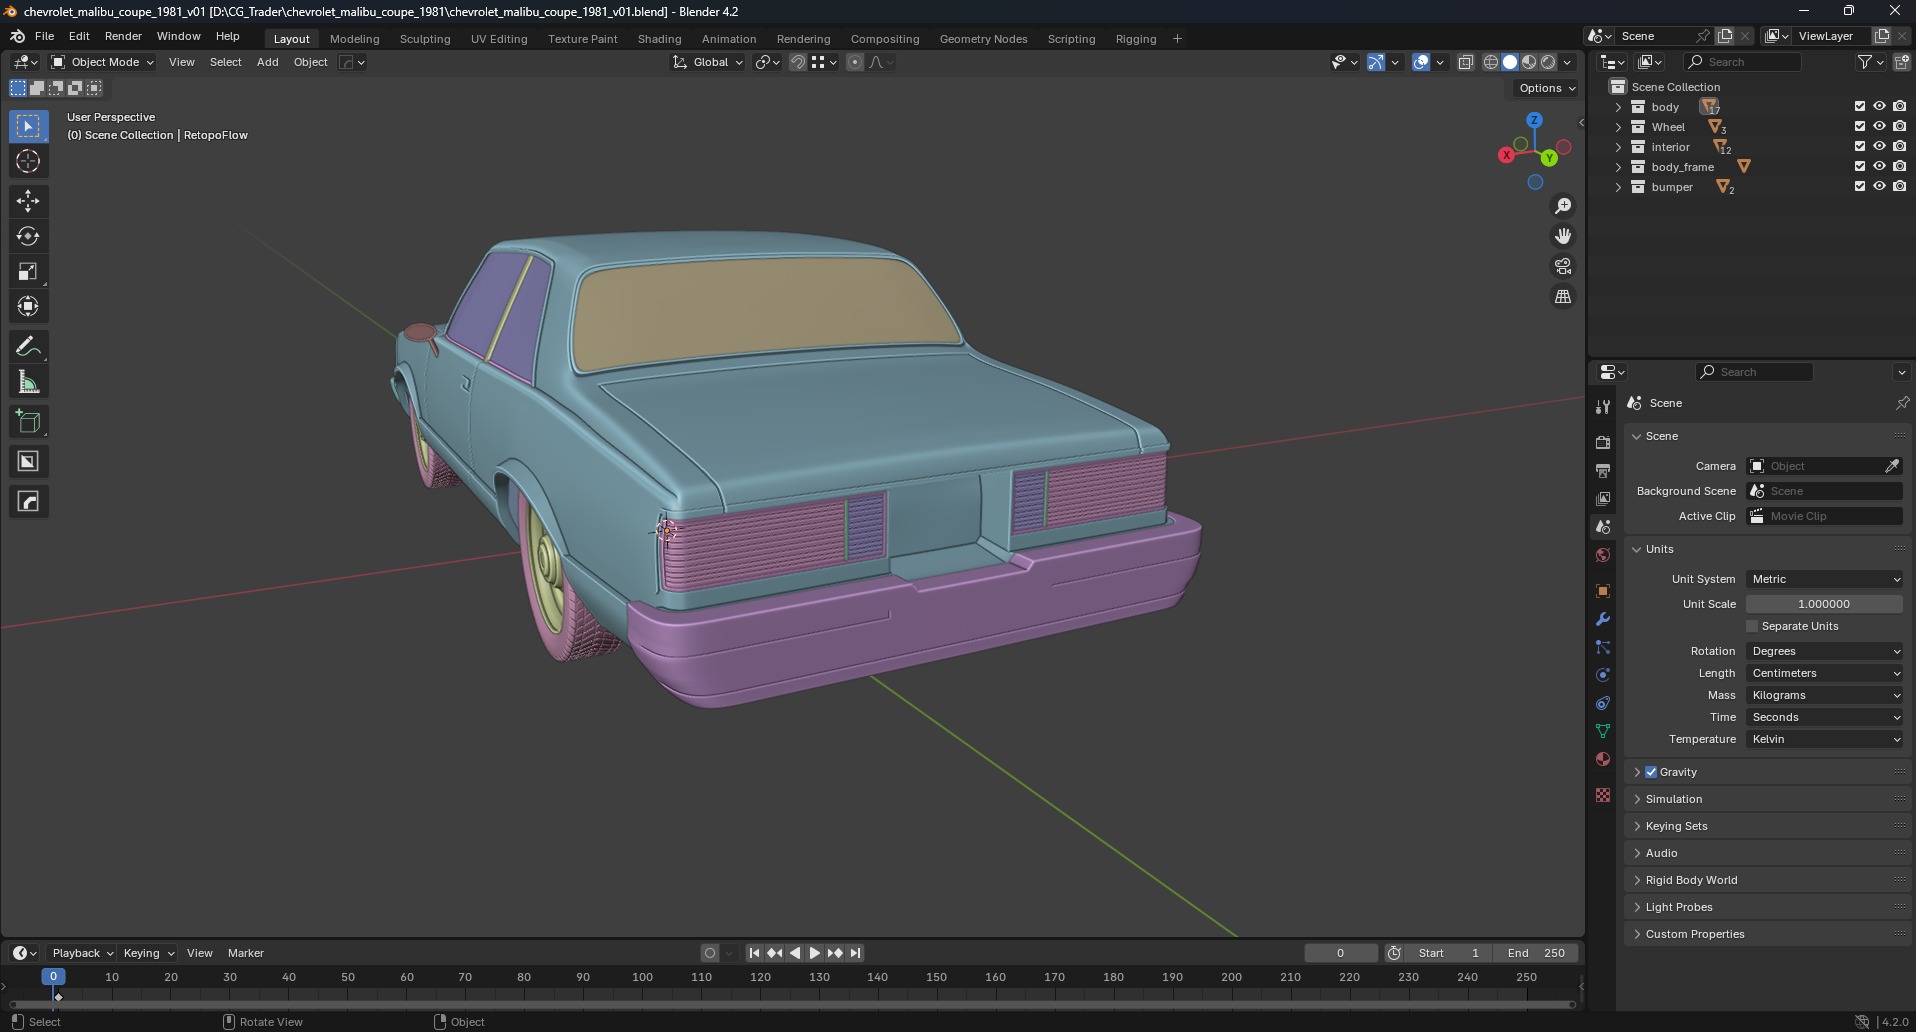Image resolution: width=1916 pixels, height=1032 pixels.
Task: Open the Modifiers properties tab
Action: 1603,619
